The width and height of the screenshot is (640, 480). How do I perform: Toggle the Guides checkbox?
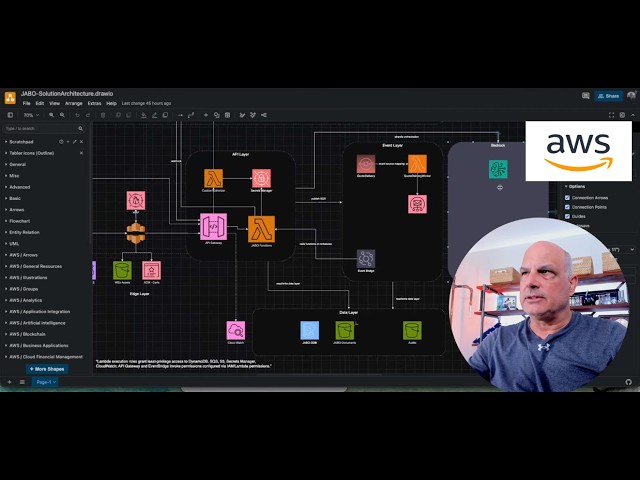[567, 216]
